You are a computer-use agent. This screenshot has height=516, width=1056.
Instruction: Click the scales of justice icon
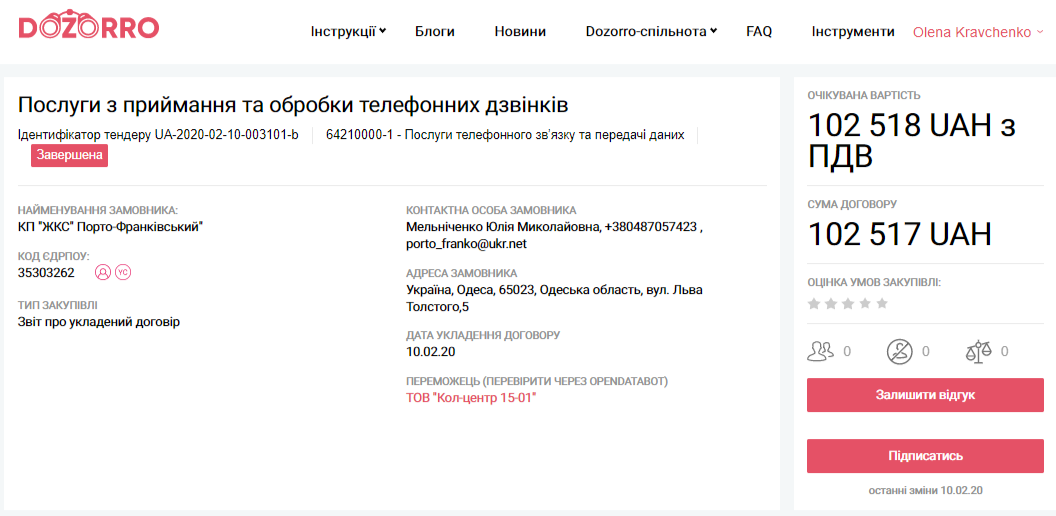coord(979,351)
